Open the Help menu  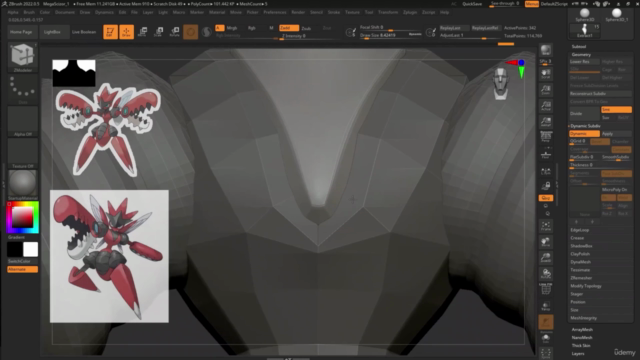pos(444,12)
